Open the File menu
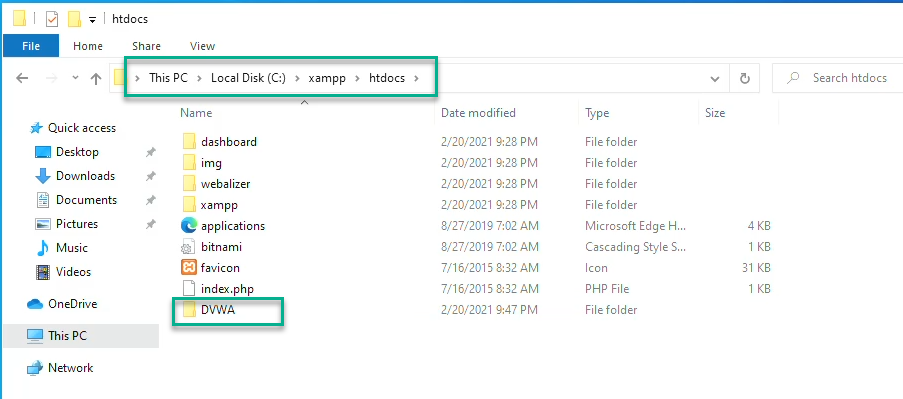 click(x=31, y=46)
